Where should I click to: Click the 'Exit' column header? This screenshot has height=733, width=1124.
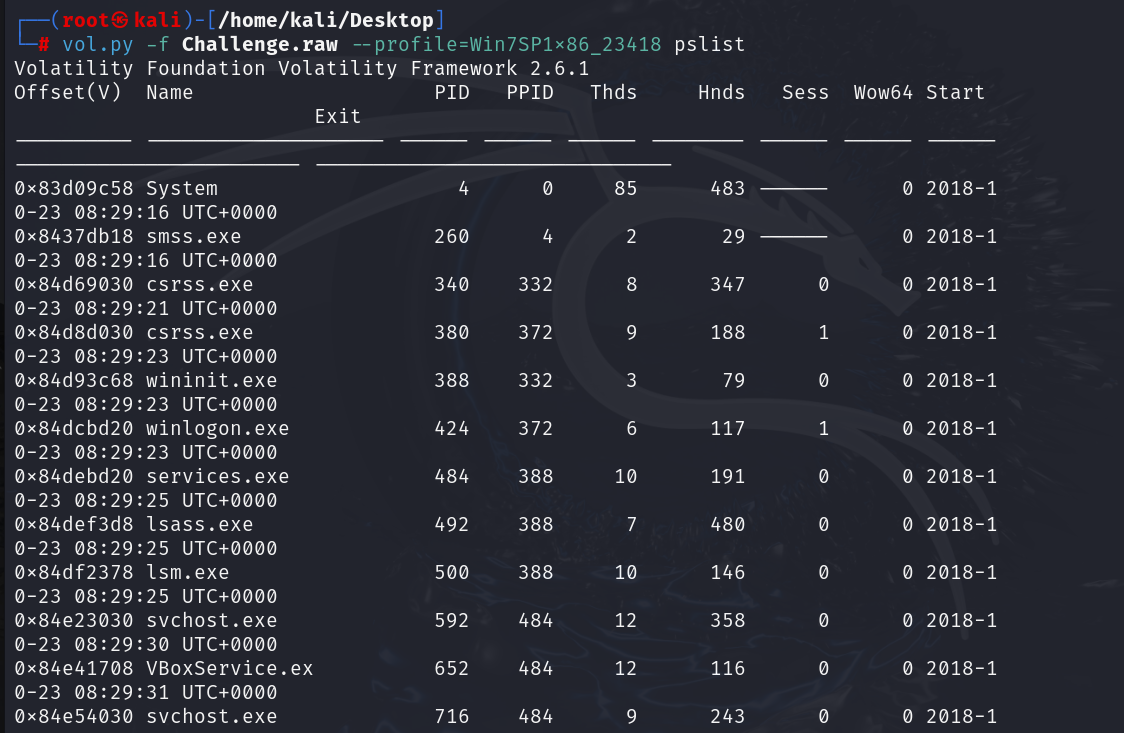pyautogui.click(x=338, y=116)
